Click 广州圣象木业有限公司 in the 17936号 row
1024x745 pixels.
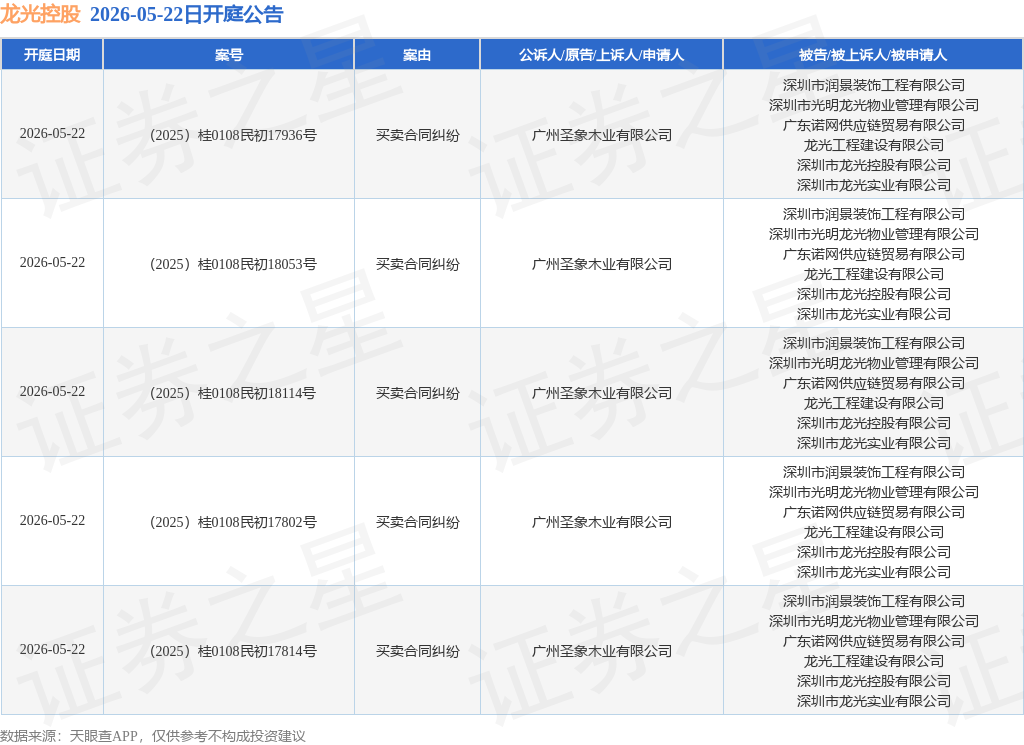coord(601,135)
